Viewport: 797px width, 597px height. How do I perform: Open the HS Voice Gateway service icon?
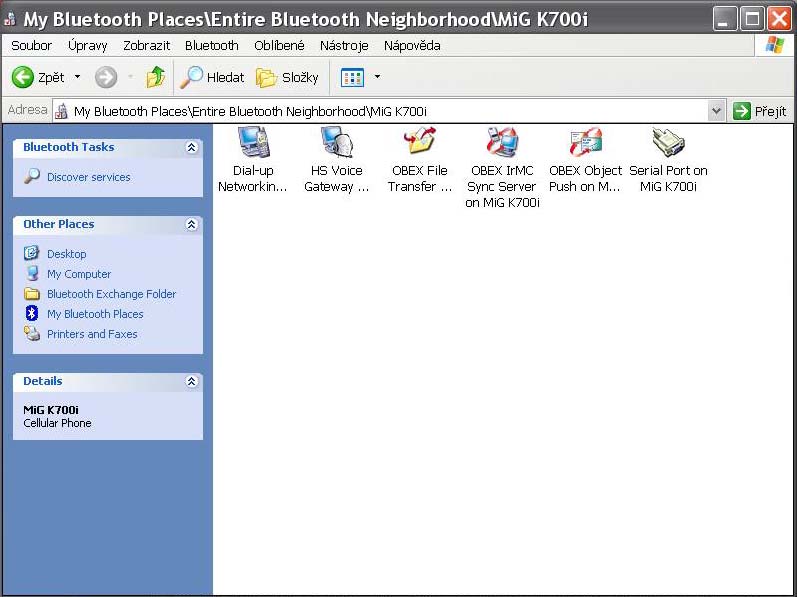[x=336, y=142]
